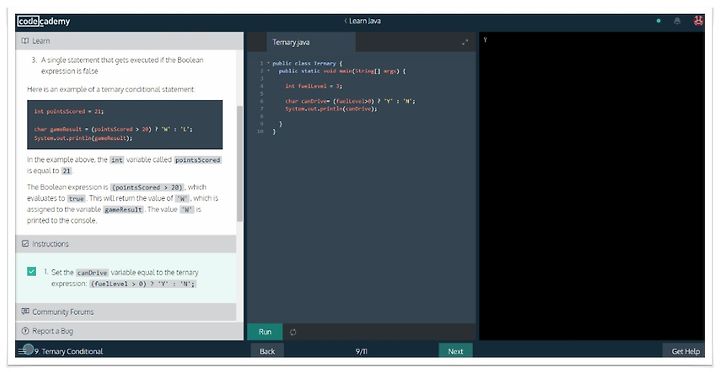Open the user profile avatar
This screenshot has width=720, height=372.
[x=698, y=21]
